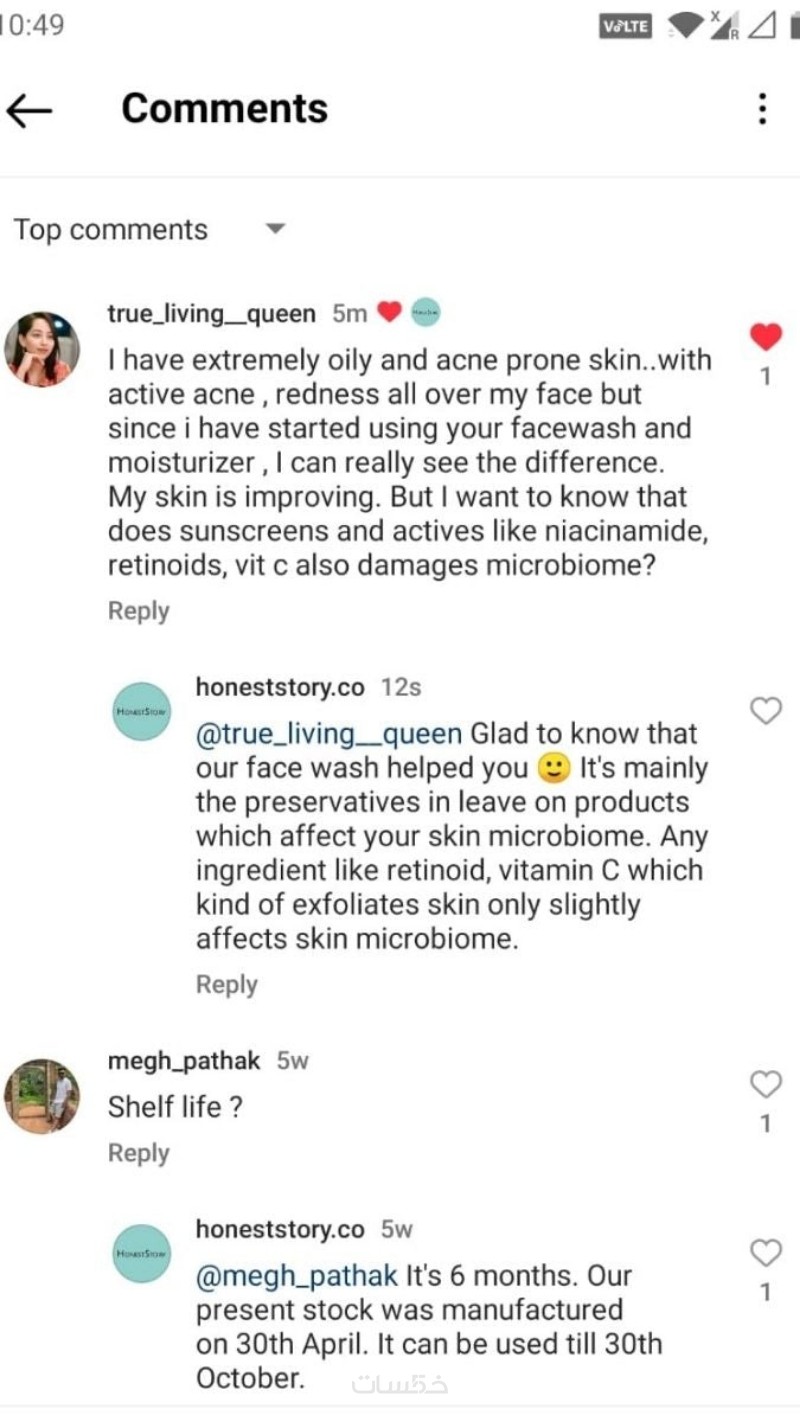Screen dimensions: 800x1422
Task: Like honeststory.co reply about 6 months
Action: [x=765, y=1252]
